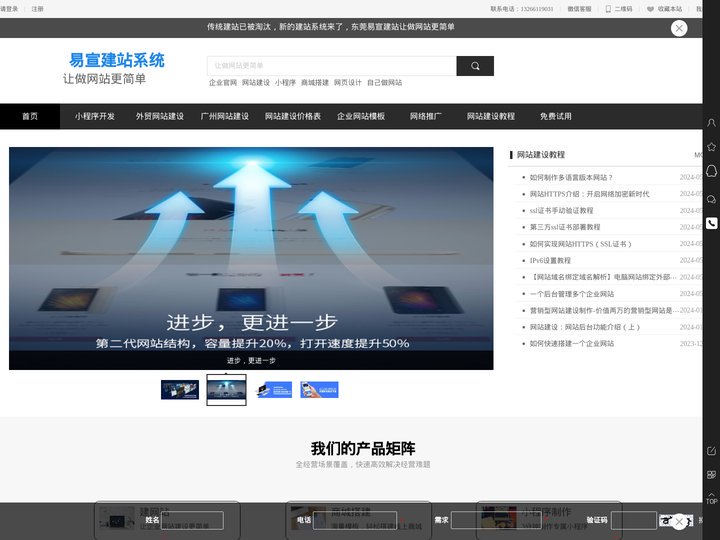Open article 营销型网站建设制作

[603, 310]
